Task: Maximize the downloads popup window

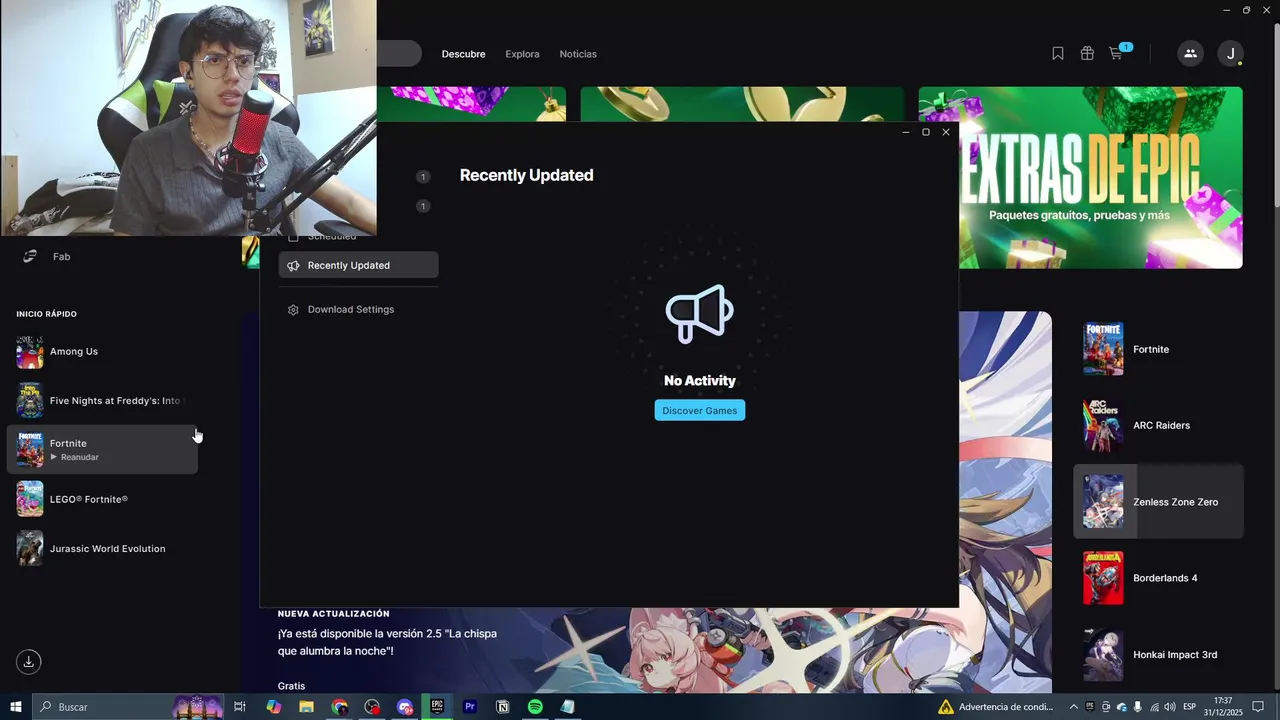Action: pyautogui.click(x=926, y=132)
